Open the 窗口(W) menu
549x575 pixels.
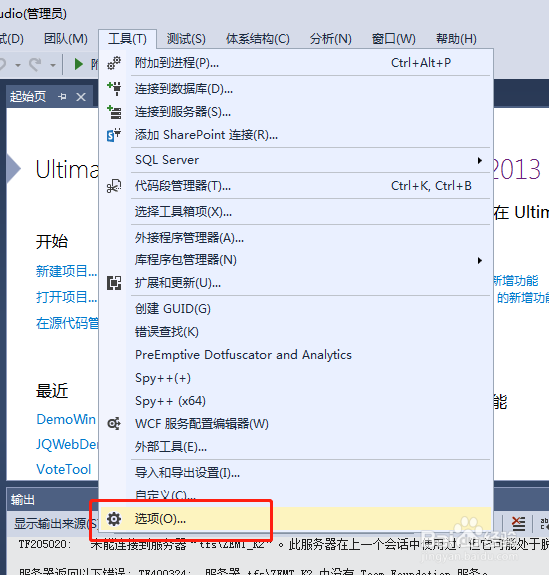394,39
